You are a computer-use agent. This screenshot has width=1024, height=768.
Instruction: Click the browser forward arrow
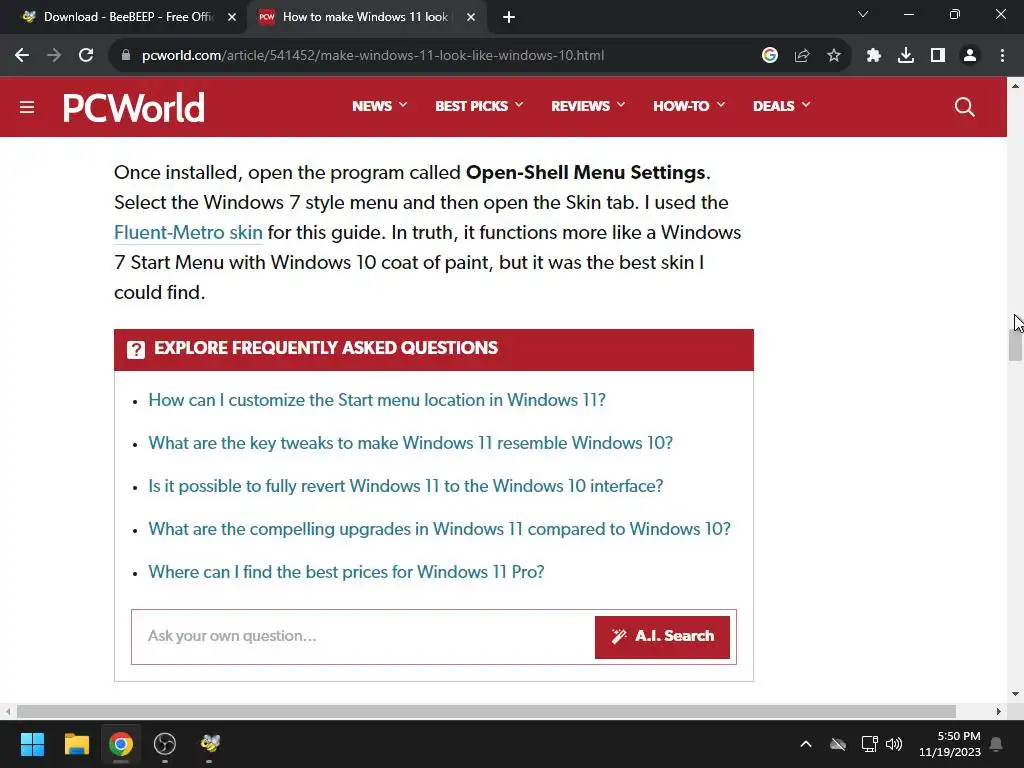pyautogui.click(x=54, y=56)
